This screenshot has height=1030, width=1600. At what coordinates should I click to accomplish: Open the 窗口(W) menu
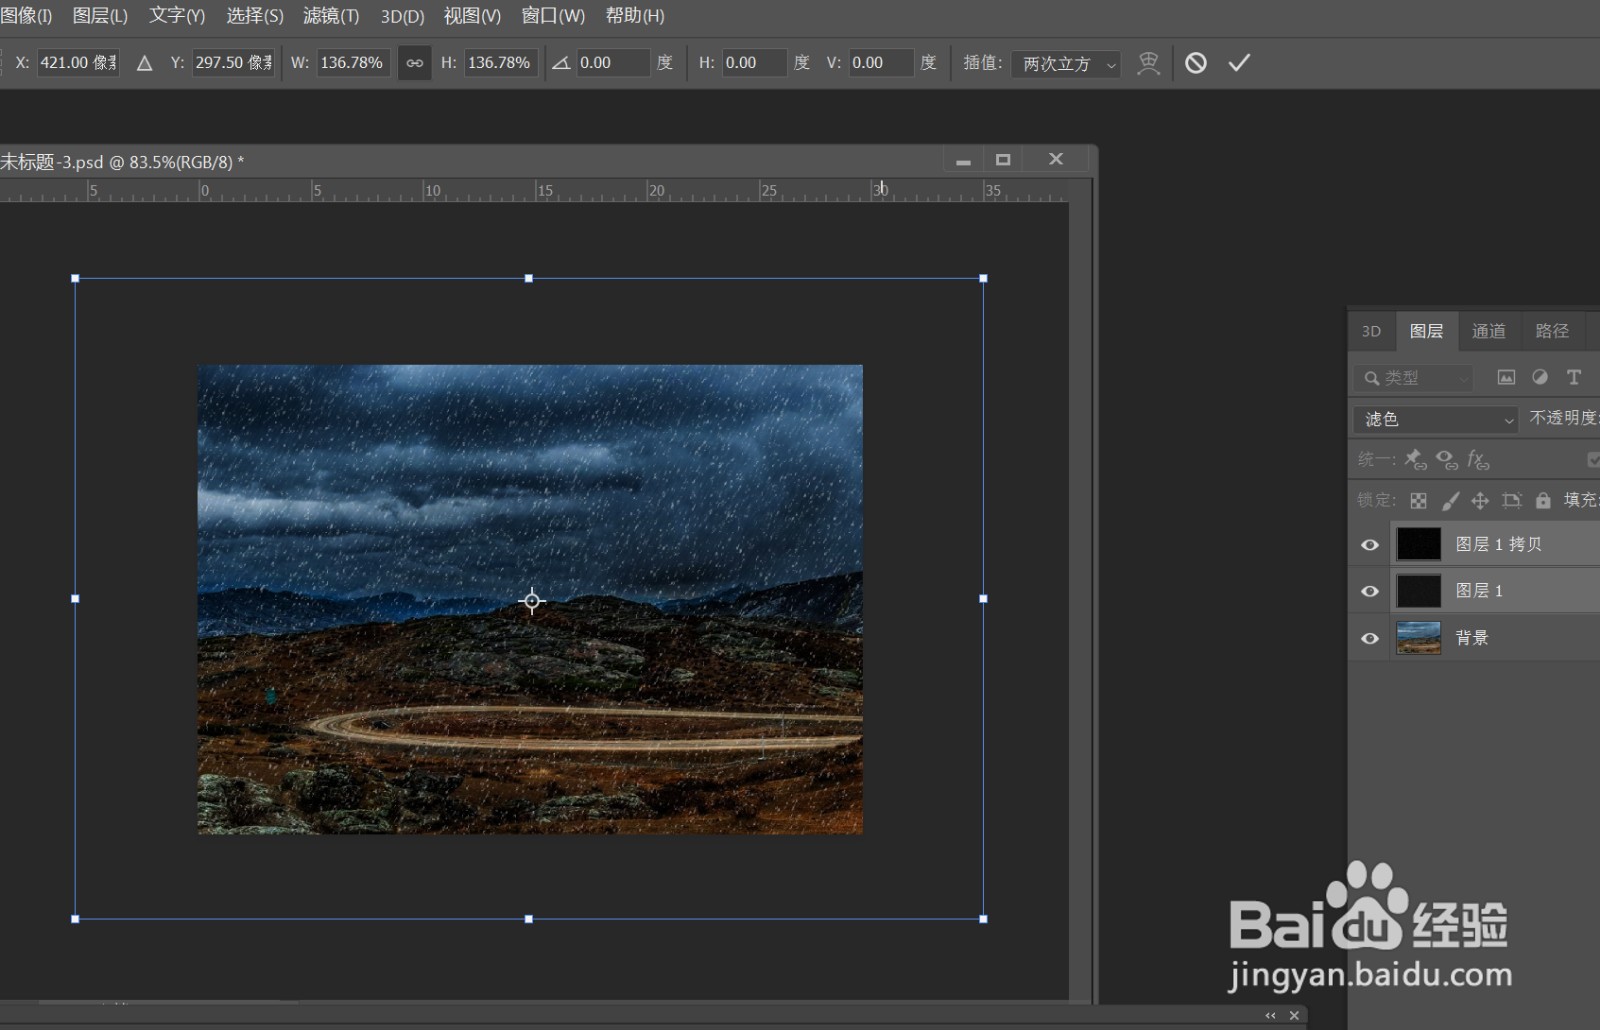[x=553, y=16]
